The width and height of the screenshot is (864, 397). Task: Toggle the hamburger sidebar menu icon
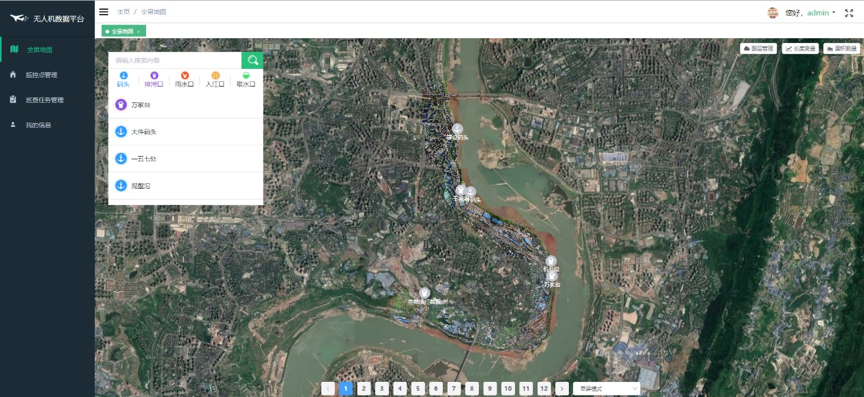pyautogui.click(x=104, y=12)
